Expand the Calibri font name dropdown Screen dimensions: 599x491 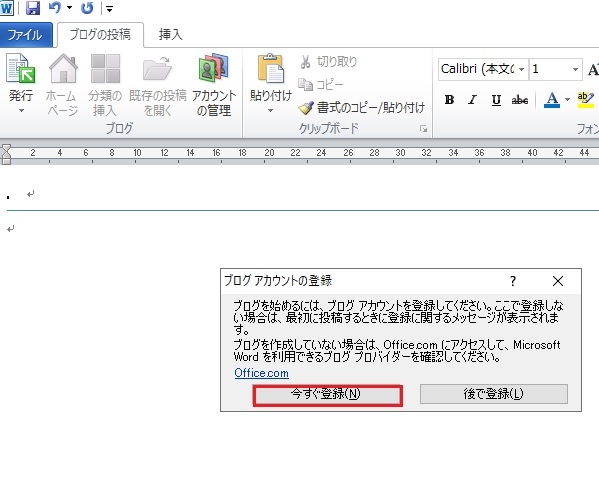[521, 69]
